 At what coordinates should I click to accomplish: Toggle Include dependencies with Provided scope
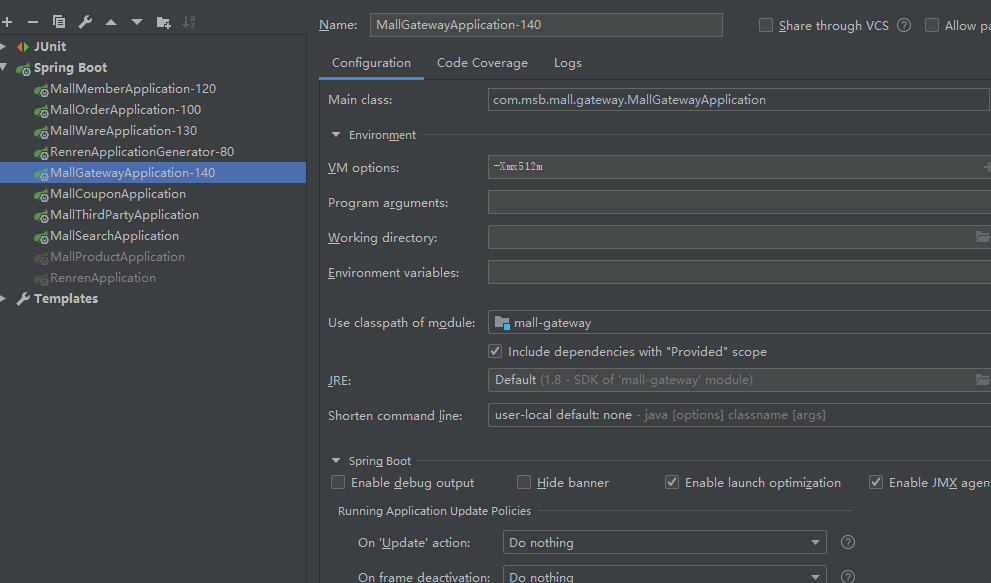(495, 351)
